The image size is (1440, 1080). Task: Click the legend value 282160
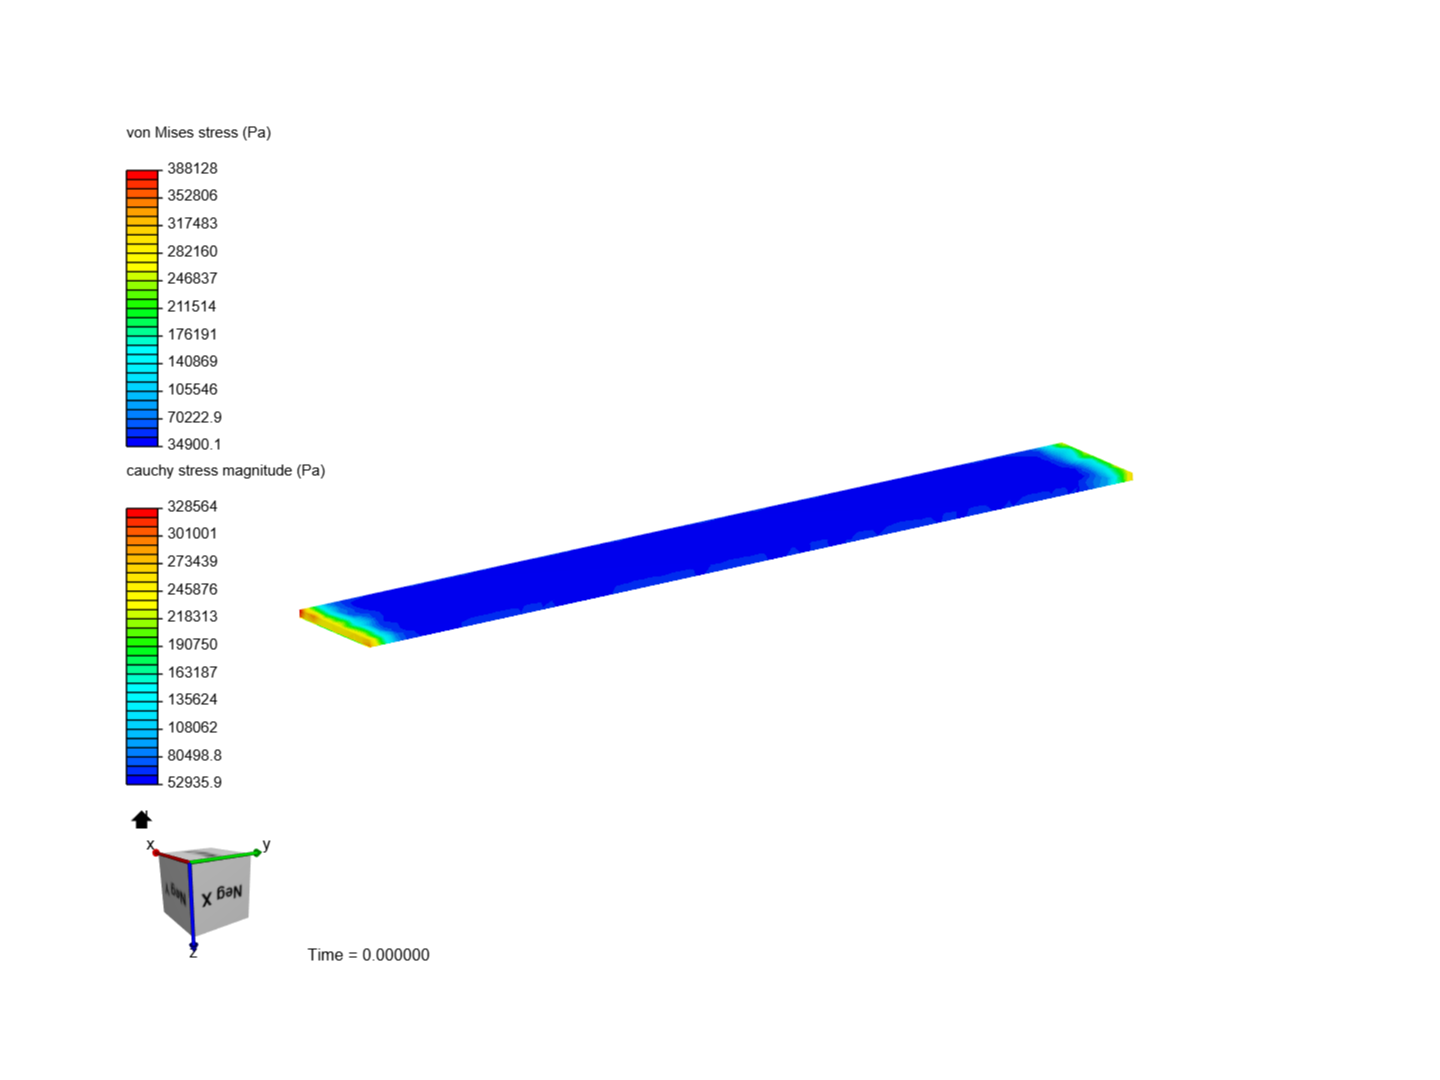coord(192,251)
